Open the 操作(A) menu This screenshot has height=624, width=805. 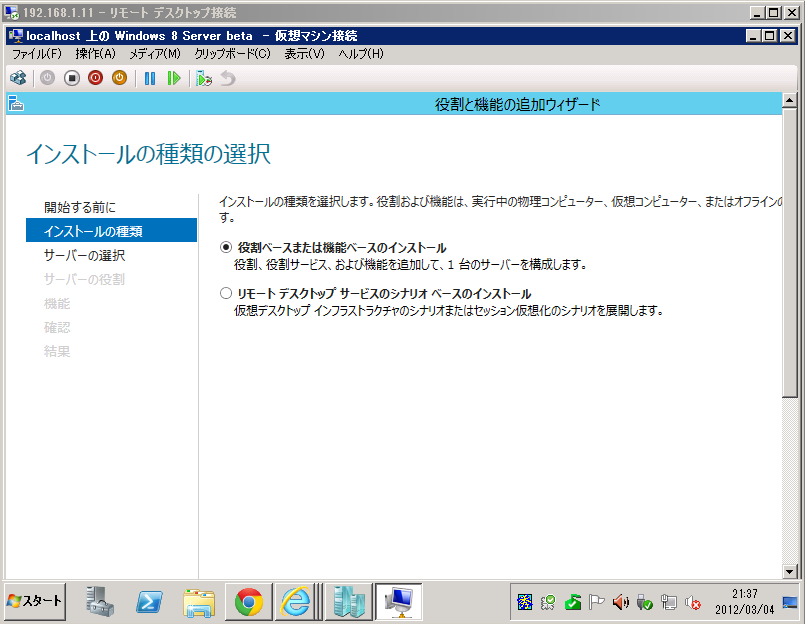point(95,53)
